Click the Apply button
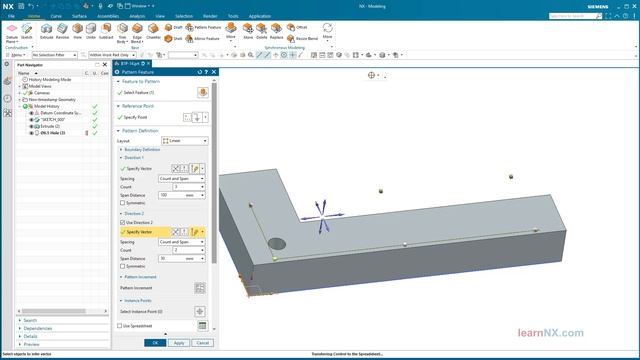The height and width of the screenshot is (360, 640). [x=179, y=343]
